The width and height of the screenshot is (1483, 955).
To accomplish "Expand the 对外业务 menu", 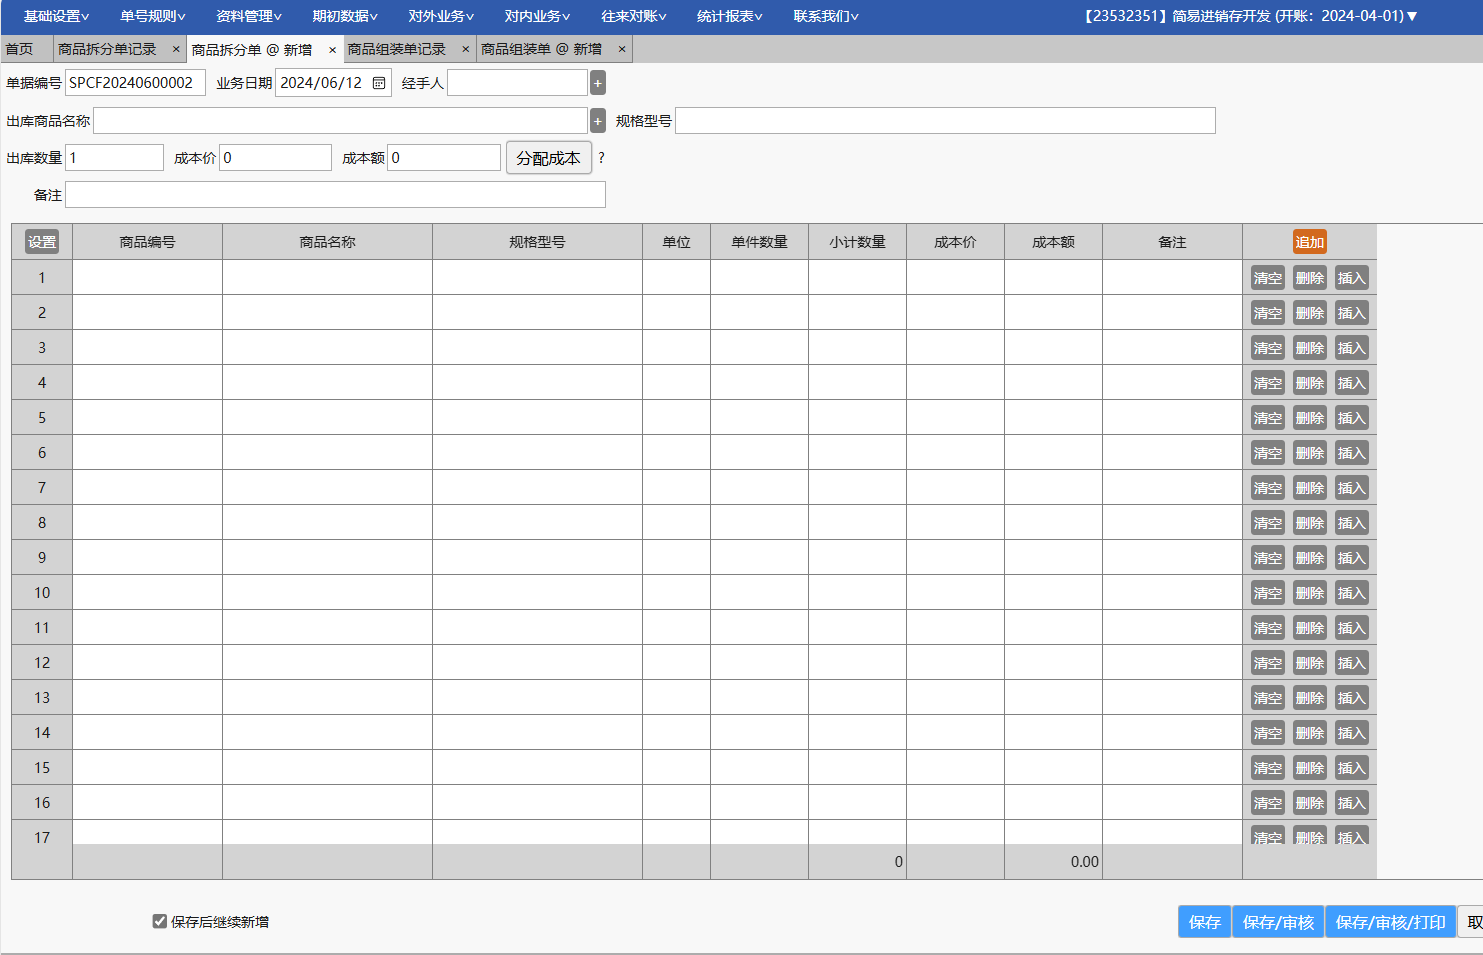I will (x=441, y=16).
